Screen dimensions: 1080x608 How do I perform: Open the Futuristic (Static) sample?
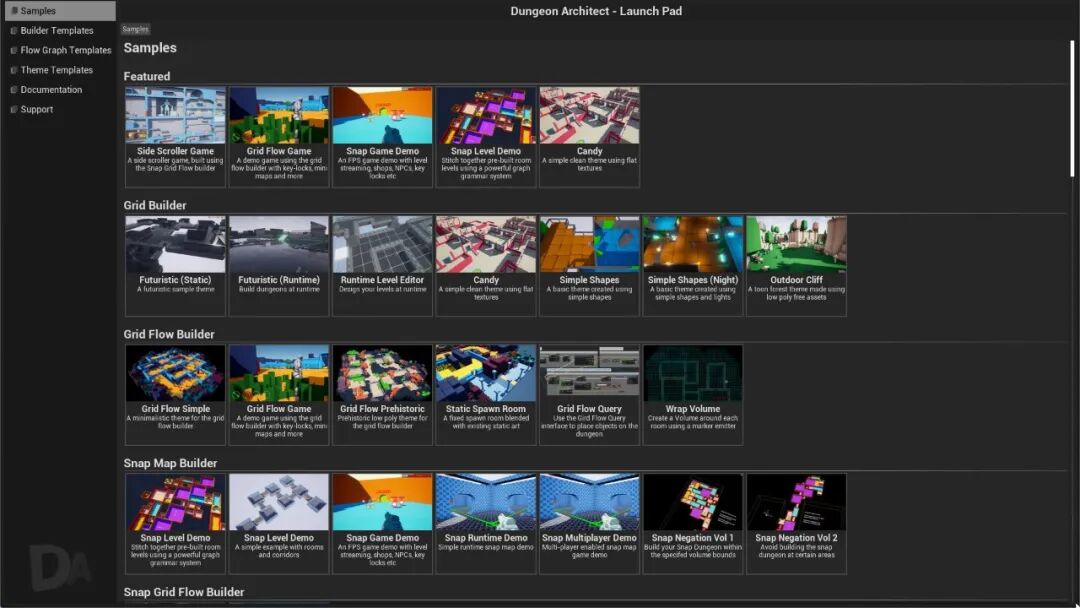[176, 266]
